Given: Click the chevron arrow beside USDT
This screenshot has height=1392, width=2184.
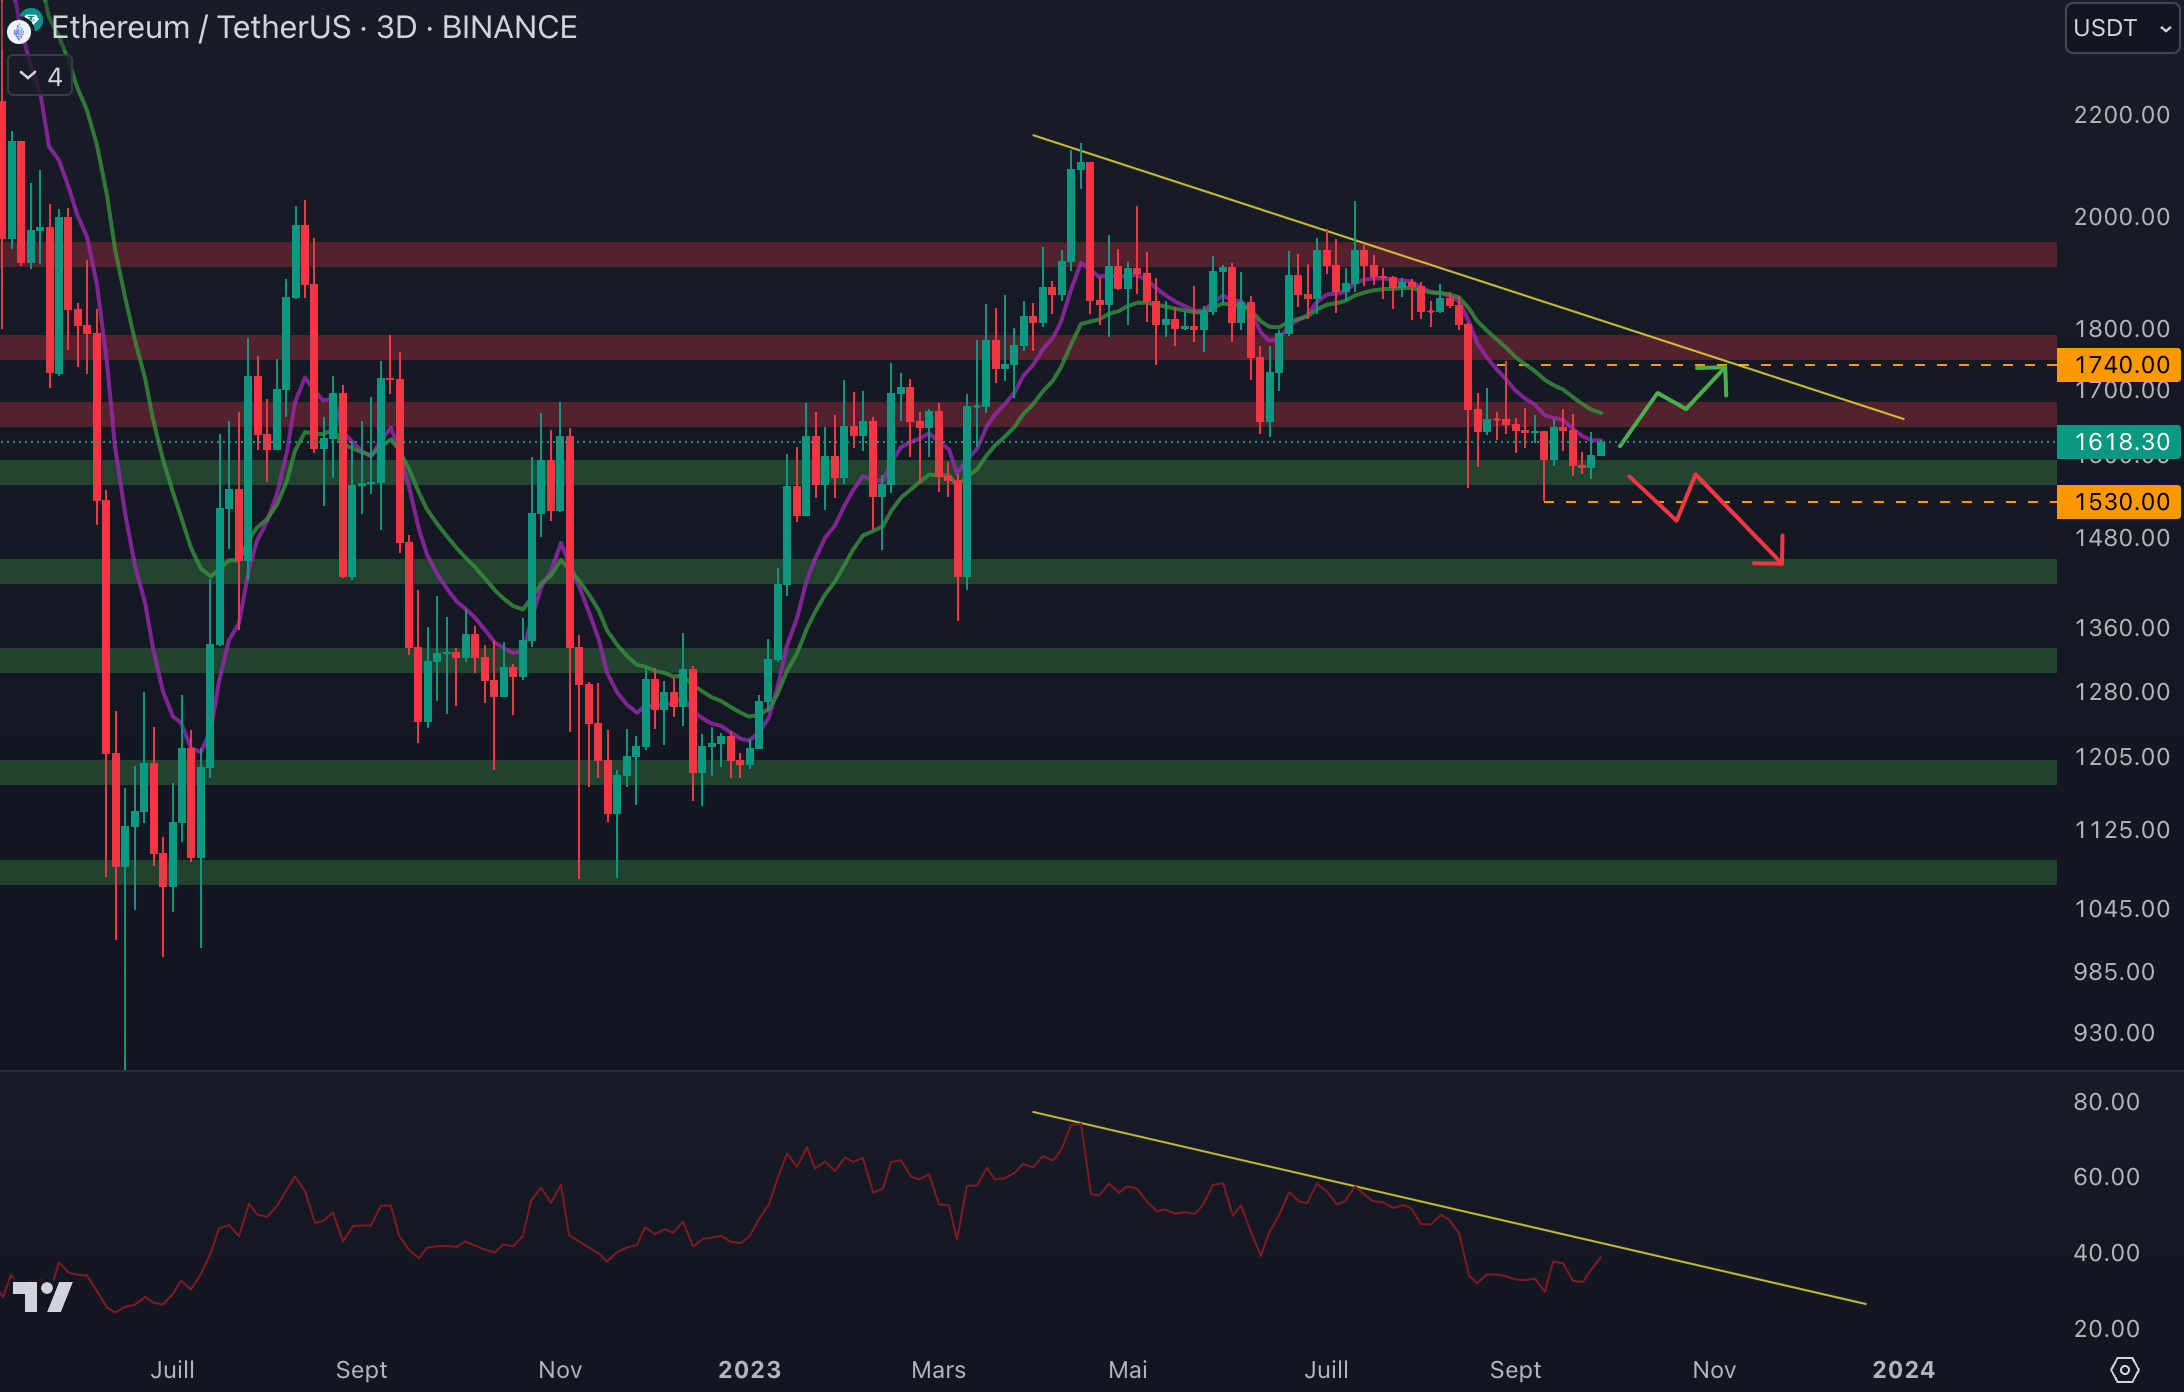Looking at the screenshot, I should click(x=2165, y=29).
